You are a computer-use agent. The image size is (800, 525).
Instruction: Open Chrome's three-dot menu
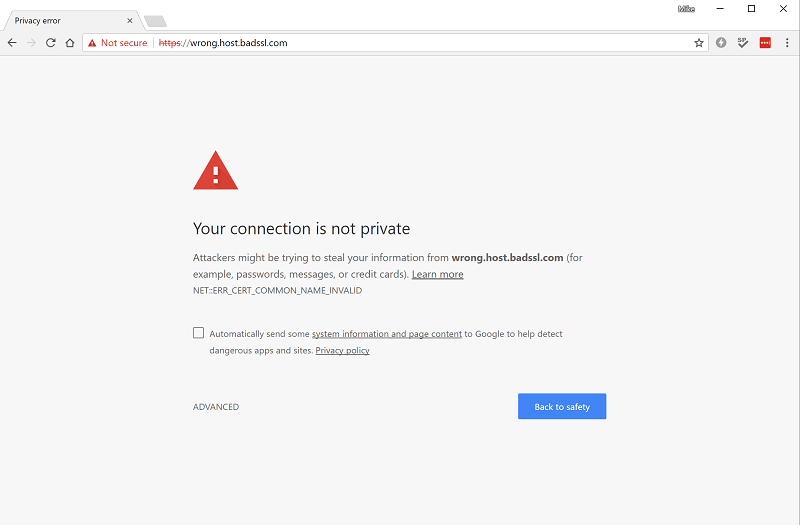pyautogui.click(x=787, y=43)
